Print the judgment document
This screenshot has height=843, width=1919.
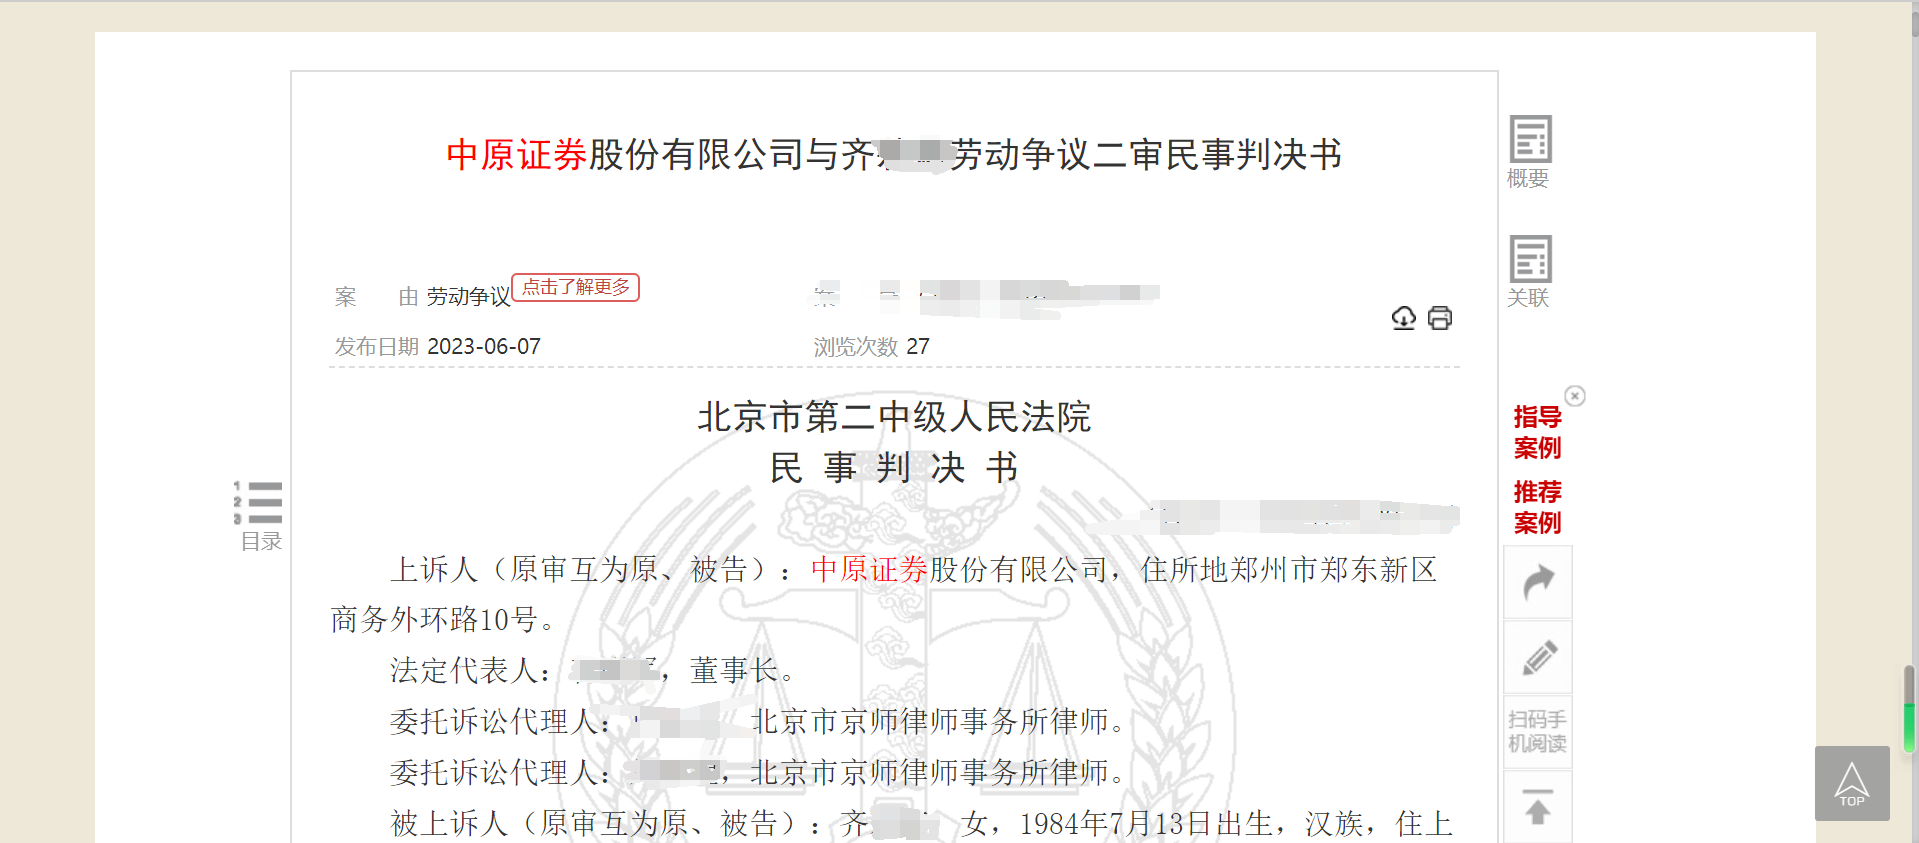pyautogui.click(x=1440, y=318)
